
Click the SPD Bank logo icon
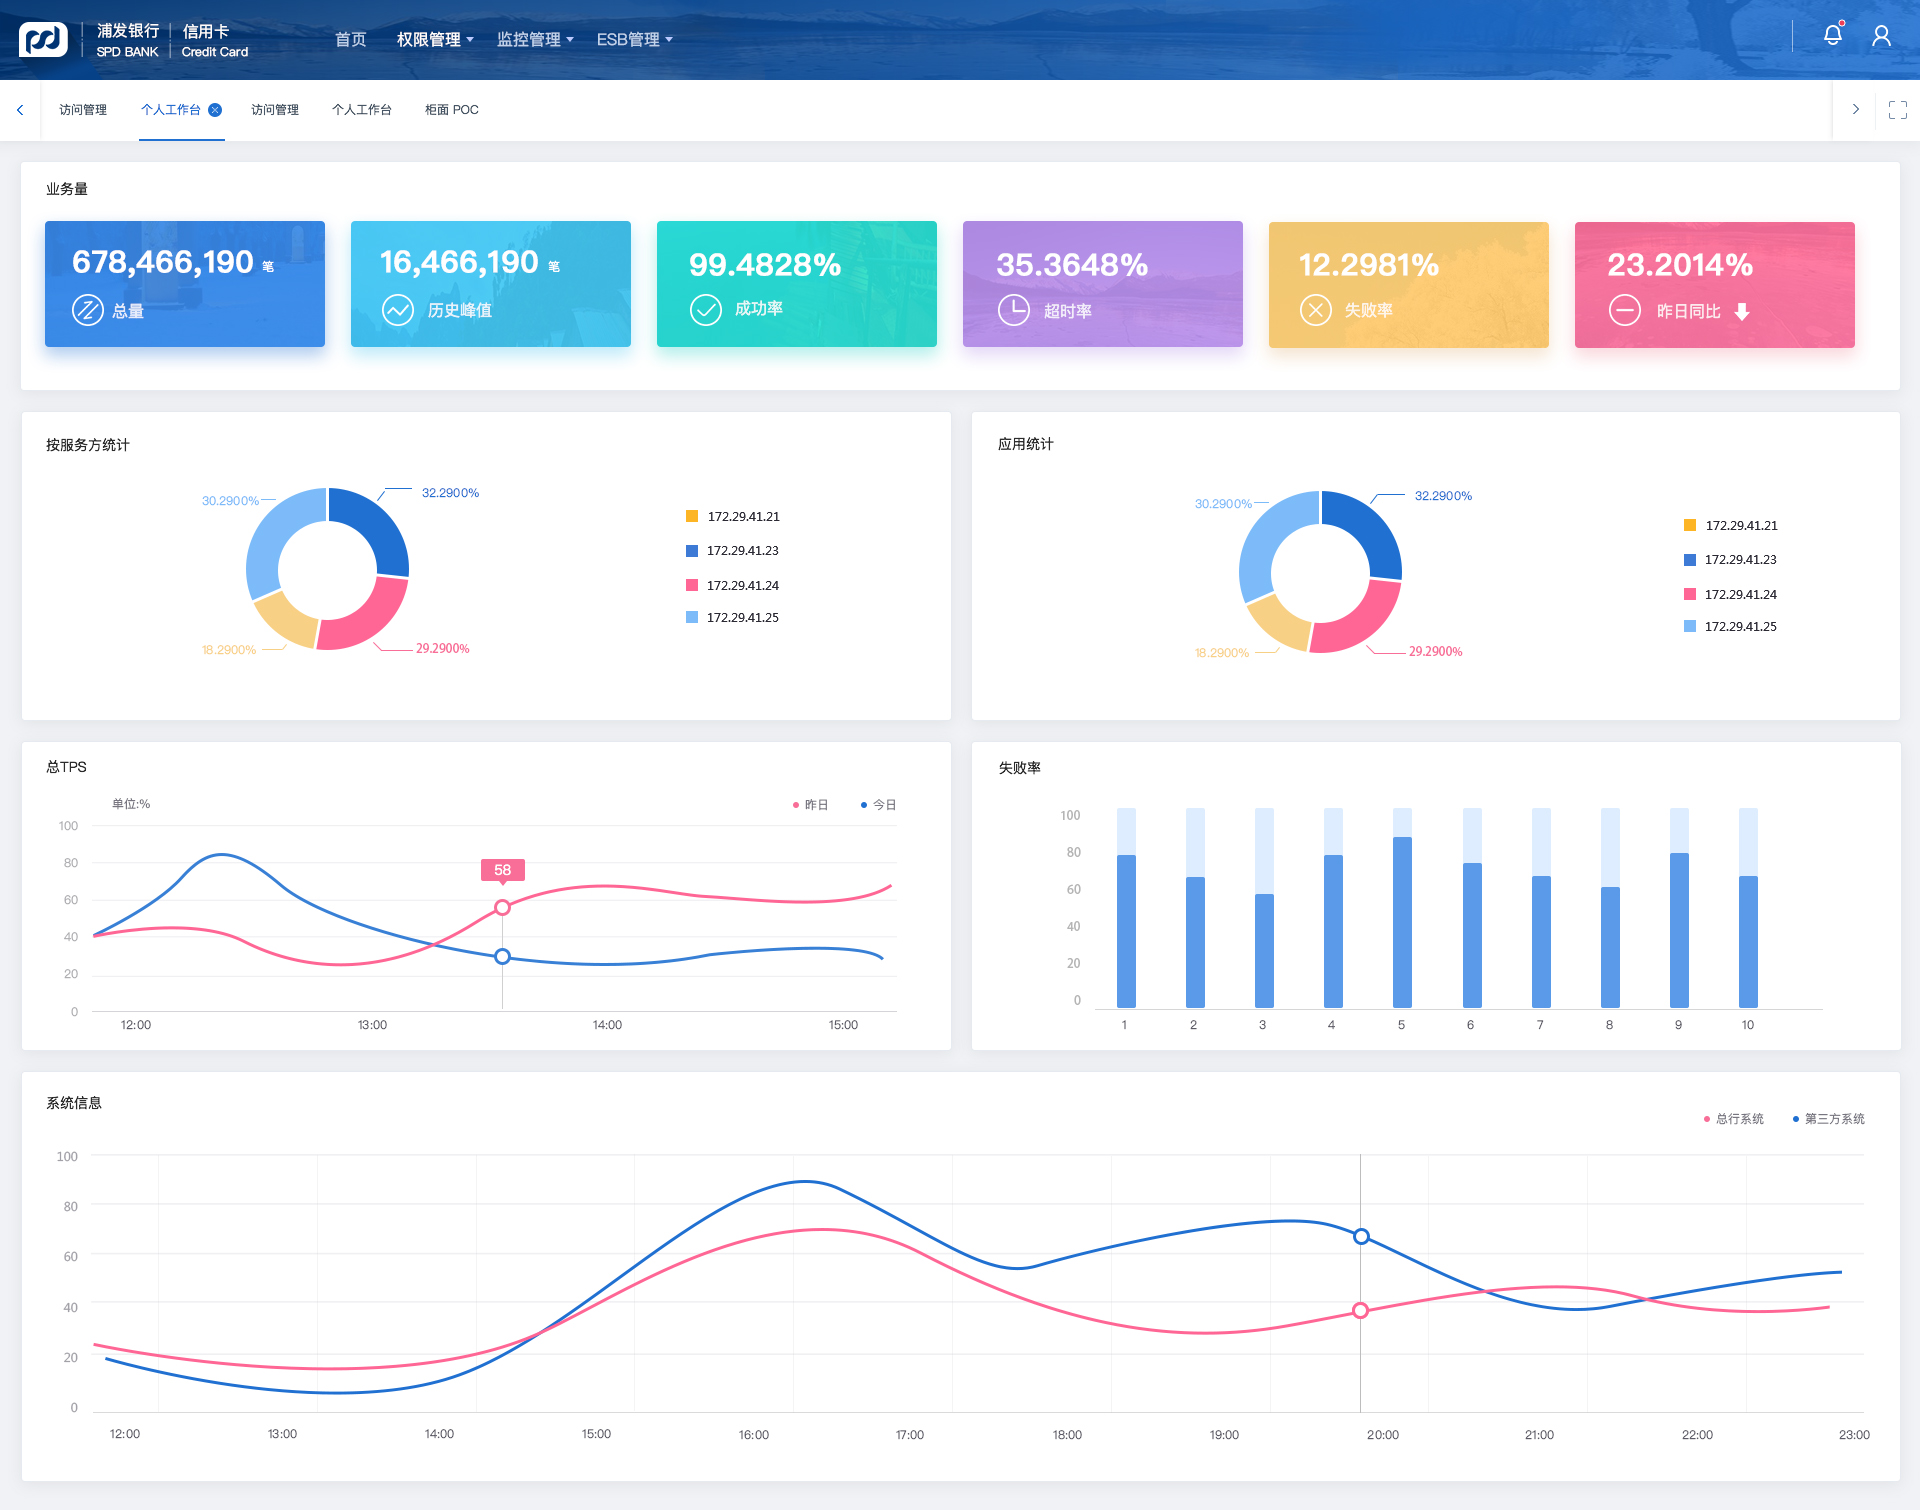click(43, 40)
